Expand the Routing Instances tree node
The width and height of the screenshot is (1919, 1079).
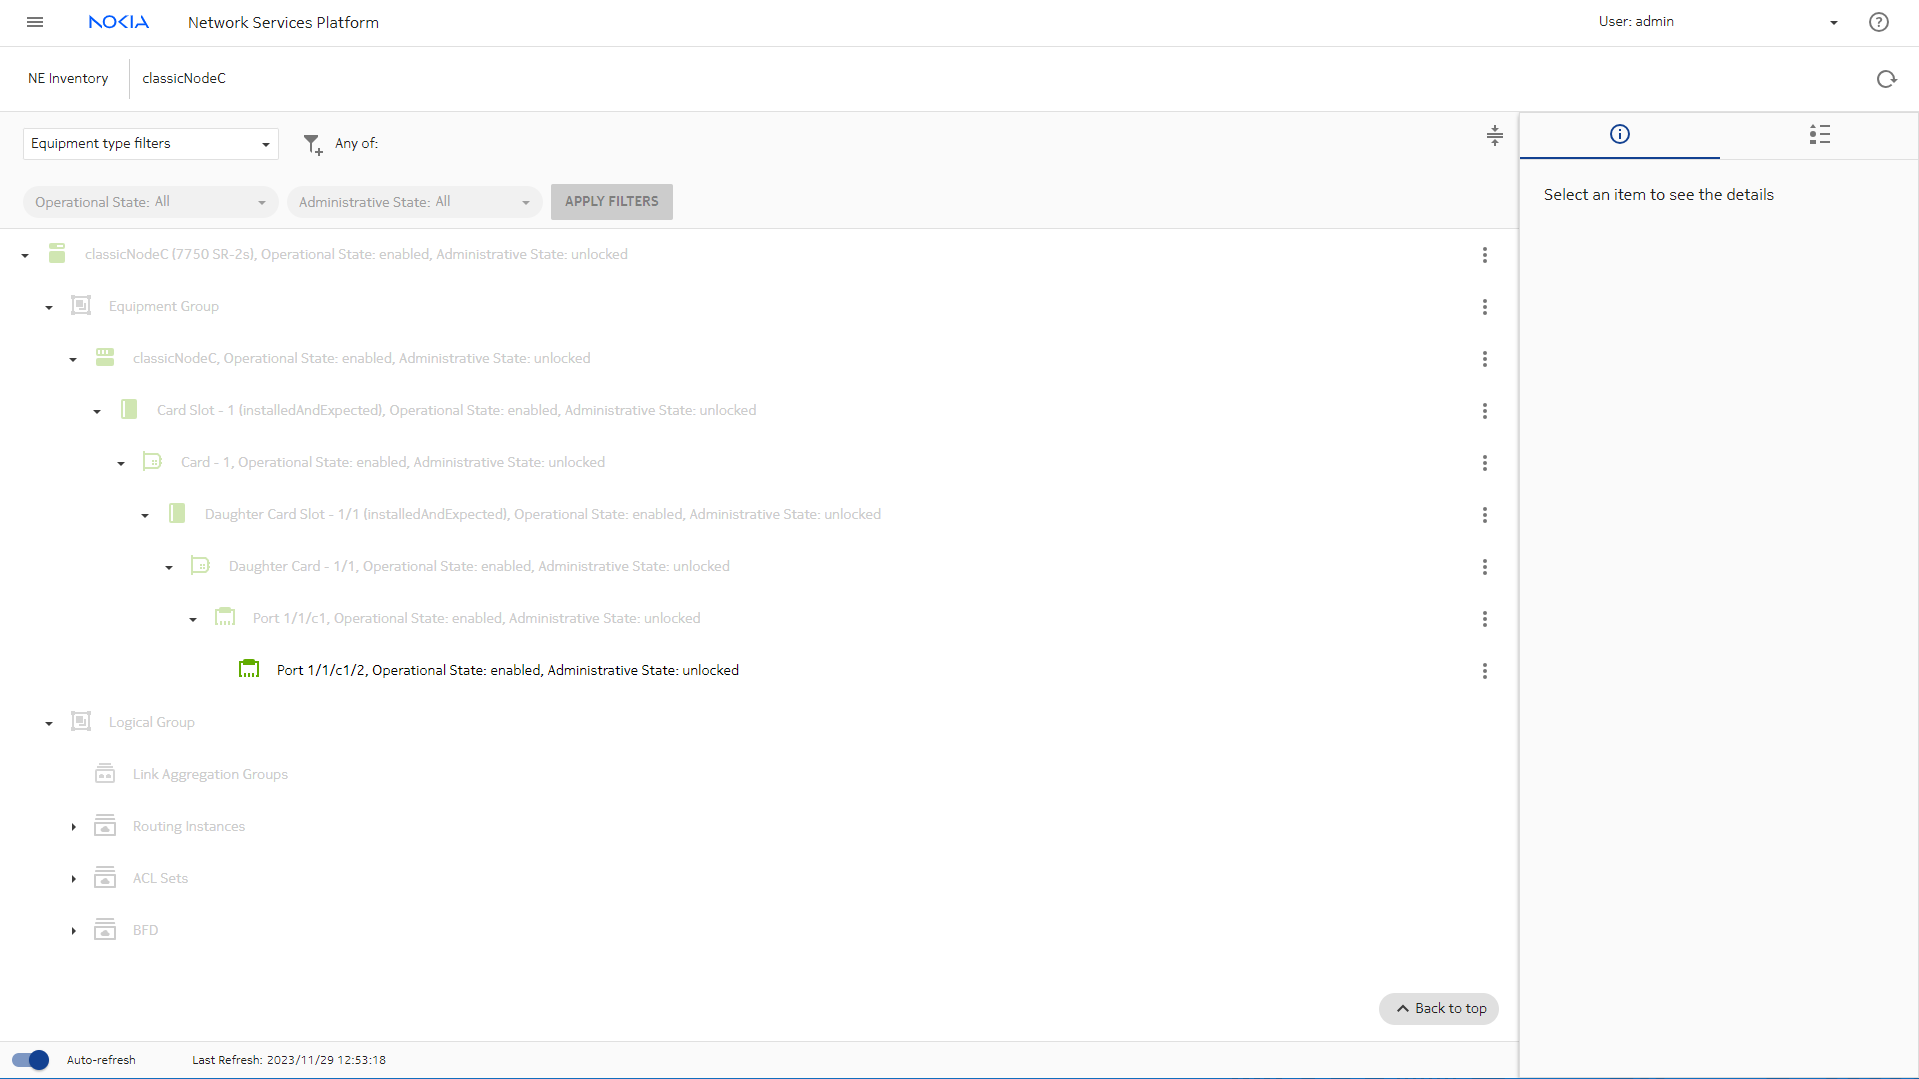pos(73,827)
